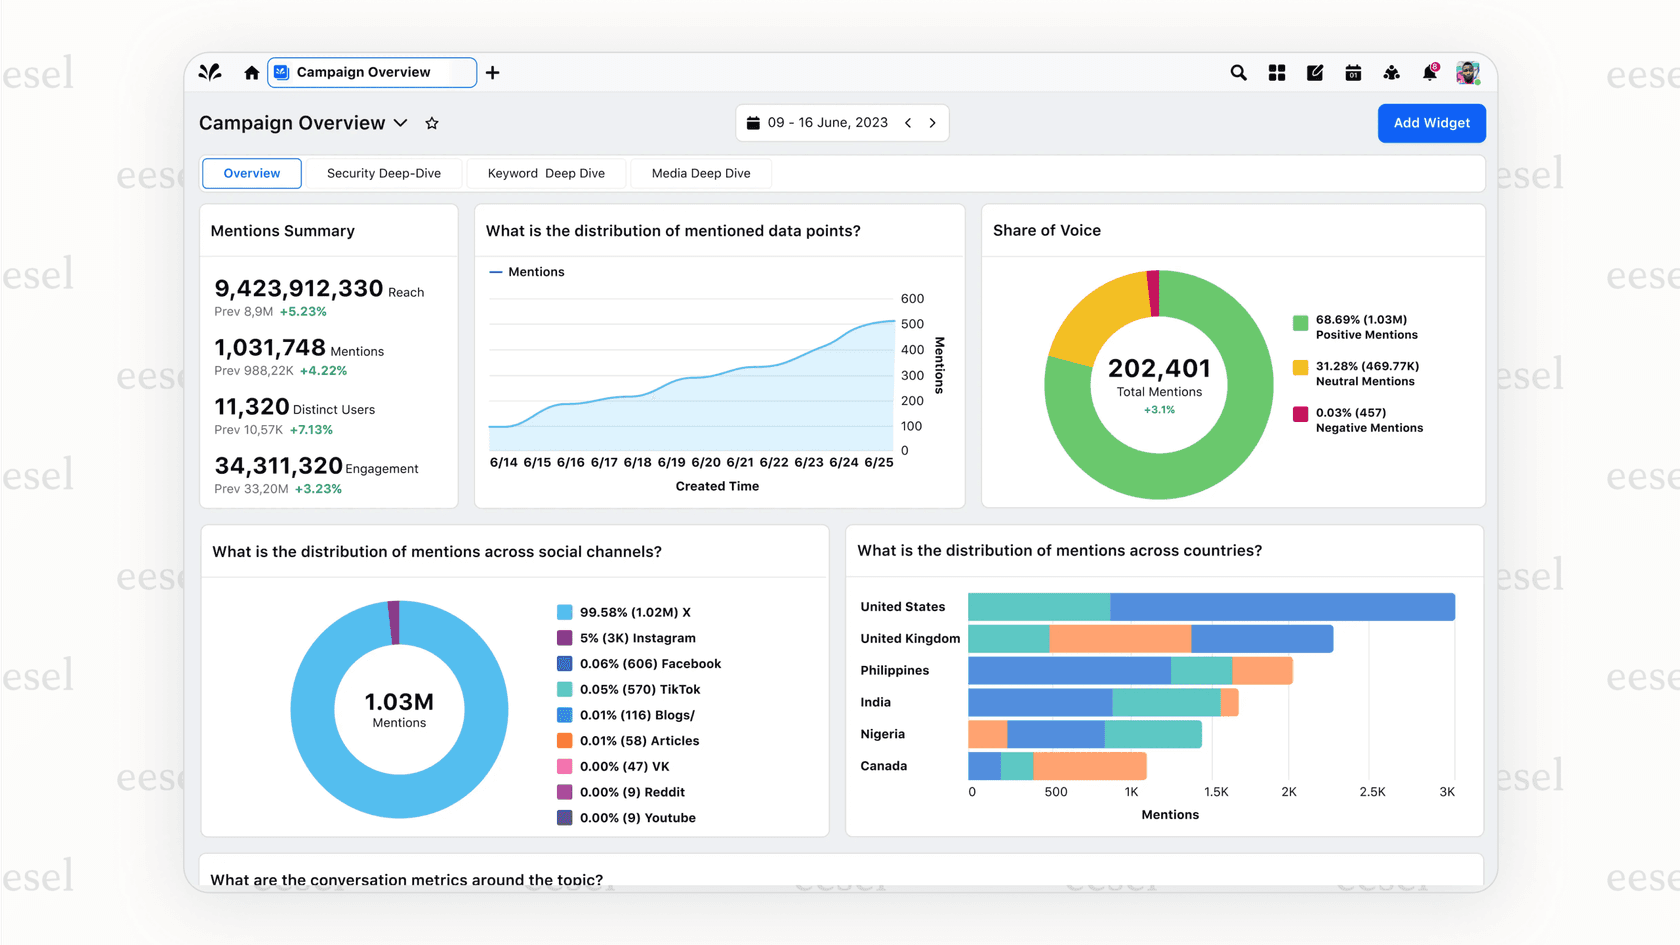Check notifications via the bell icon

(1429, 72)
